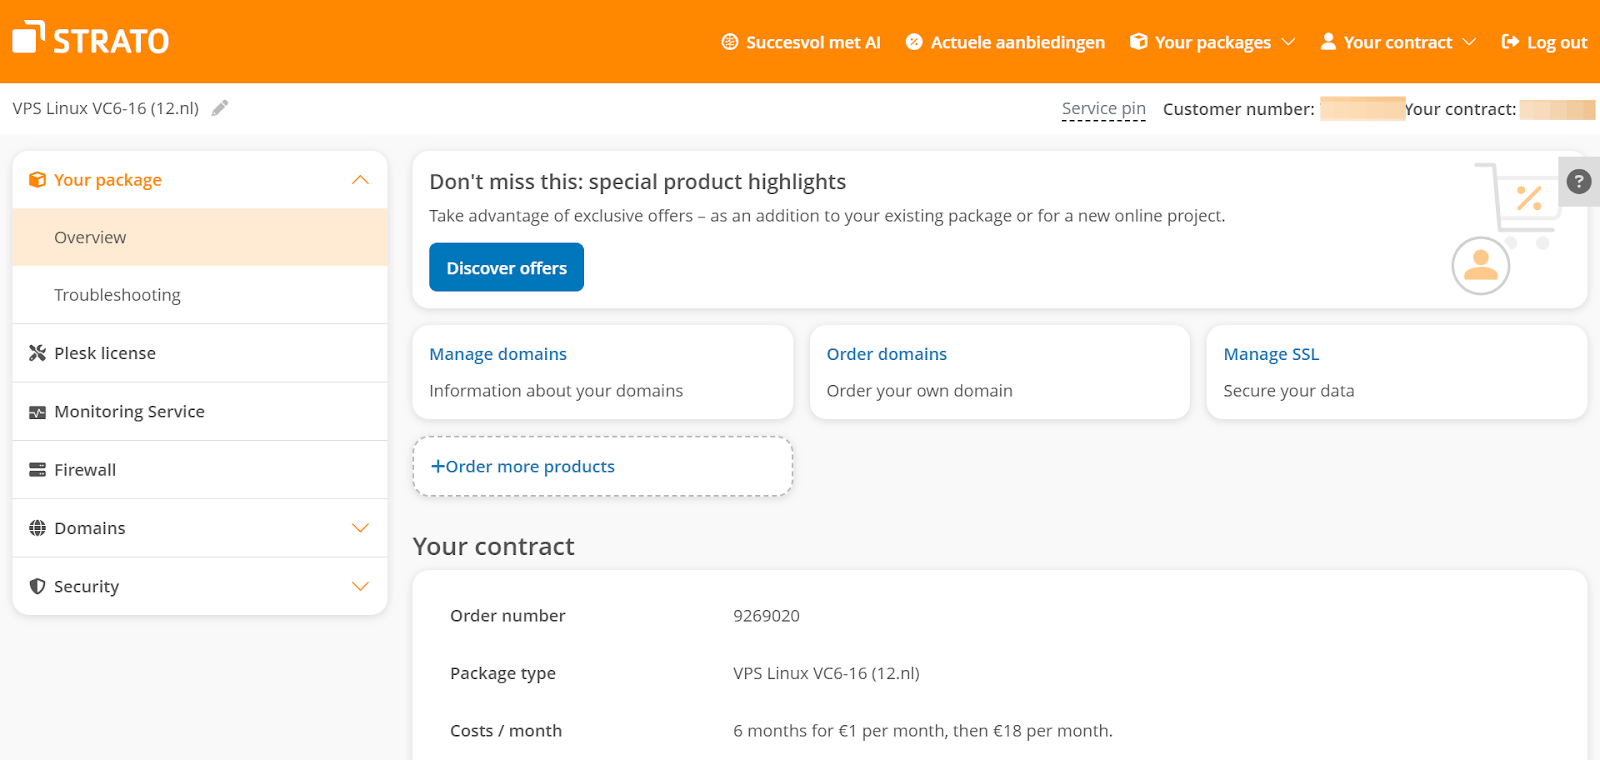Image resolution: width=1600 pixels, height=760 pixels.
Task: Click the Succesvol met AI icon
Action: pyautogui.click(x=730, y=42)
